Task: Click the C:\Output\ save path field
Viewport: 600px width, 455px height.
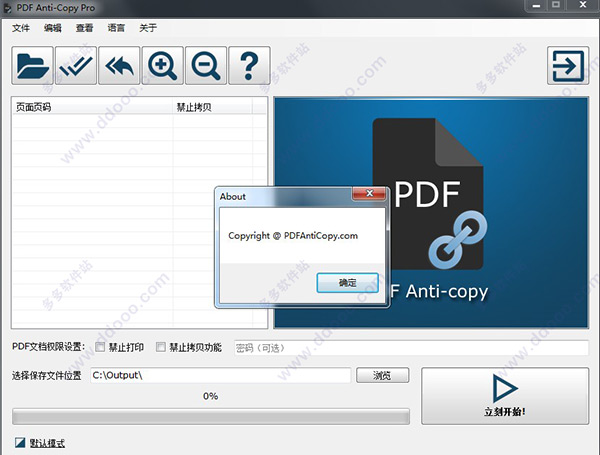Action: point(220,375)
